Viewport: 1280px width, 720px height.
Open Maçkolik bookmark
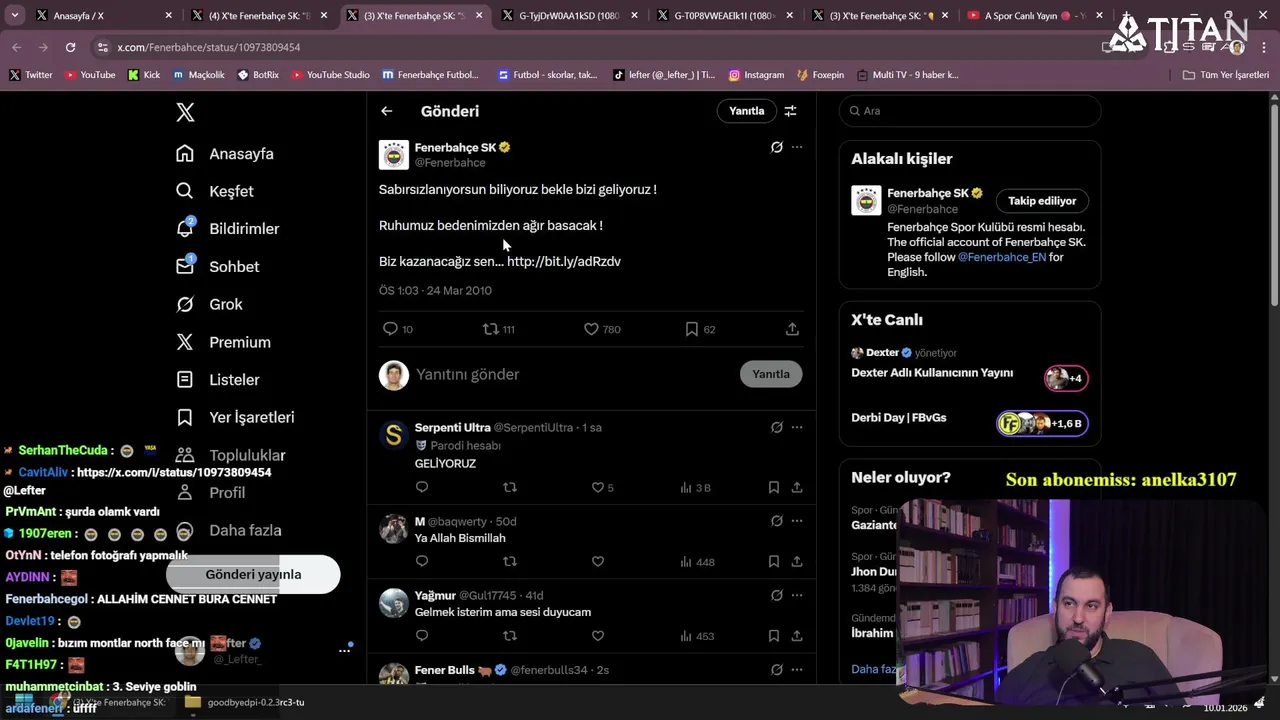(x=199, y=75)
